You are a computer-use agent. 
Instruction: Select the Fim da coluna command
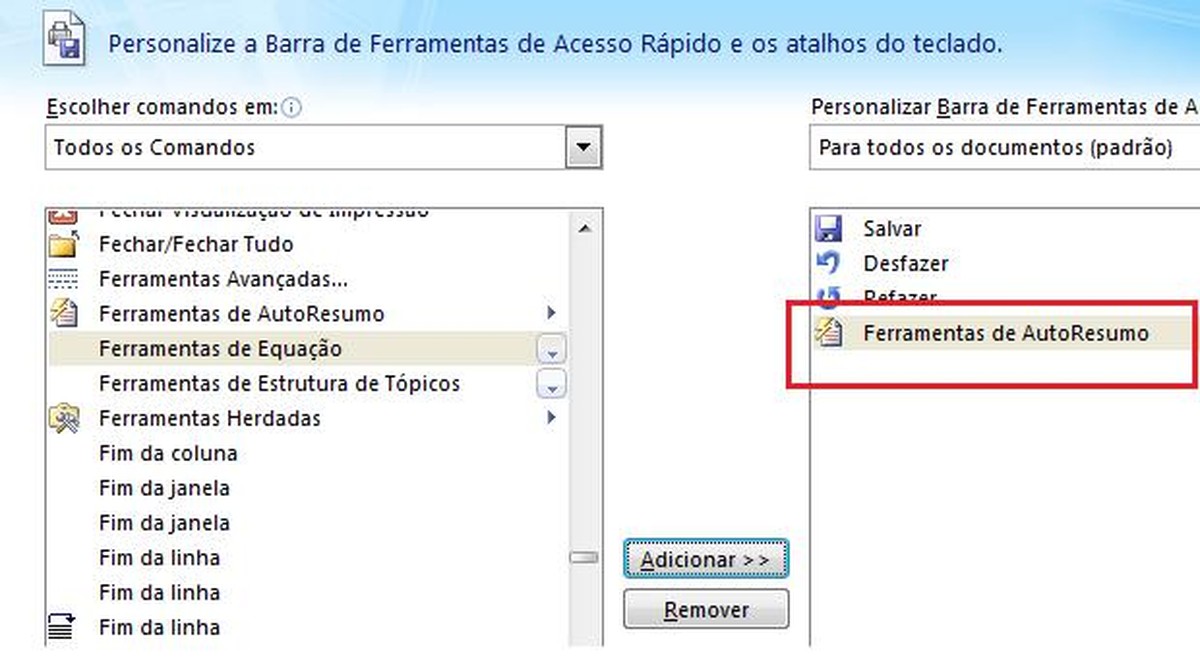pyautogui.click(x=168, y=453)
